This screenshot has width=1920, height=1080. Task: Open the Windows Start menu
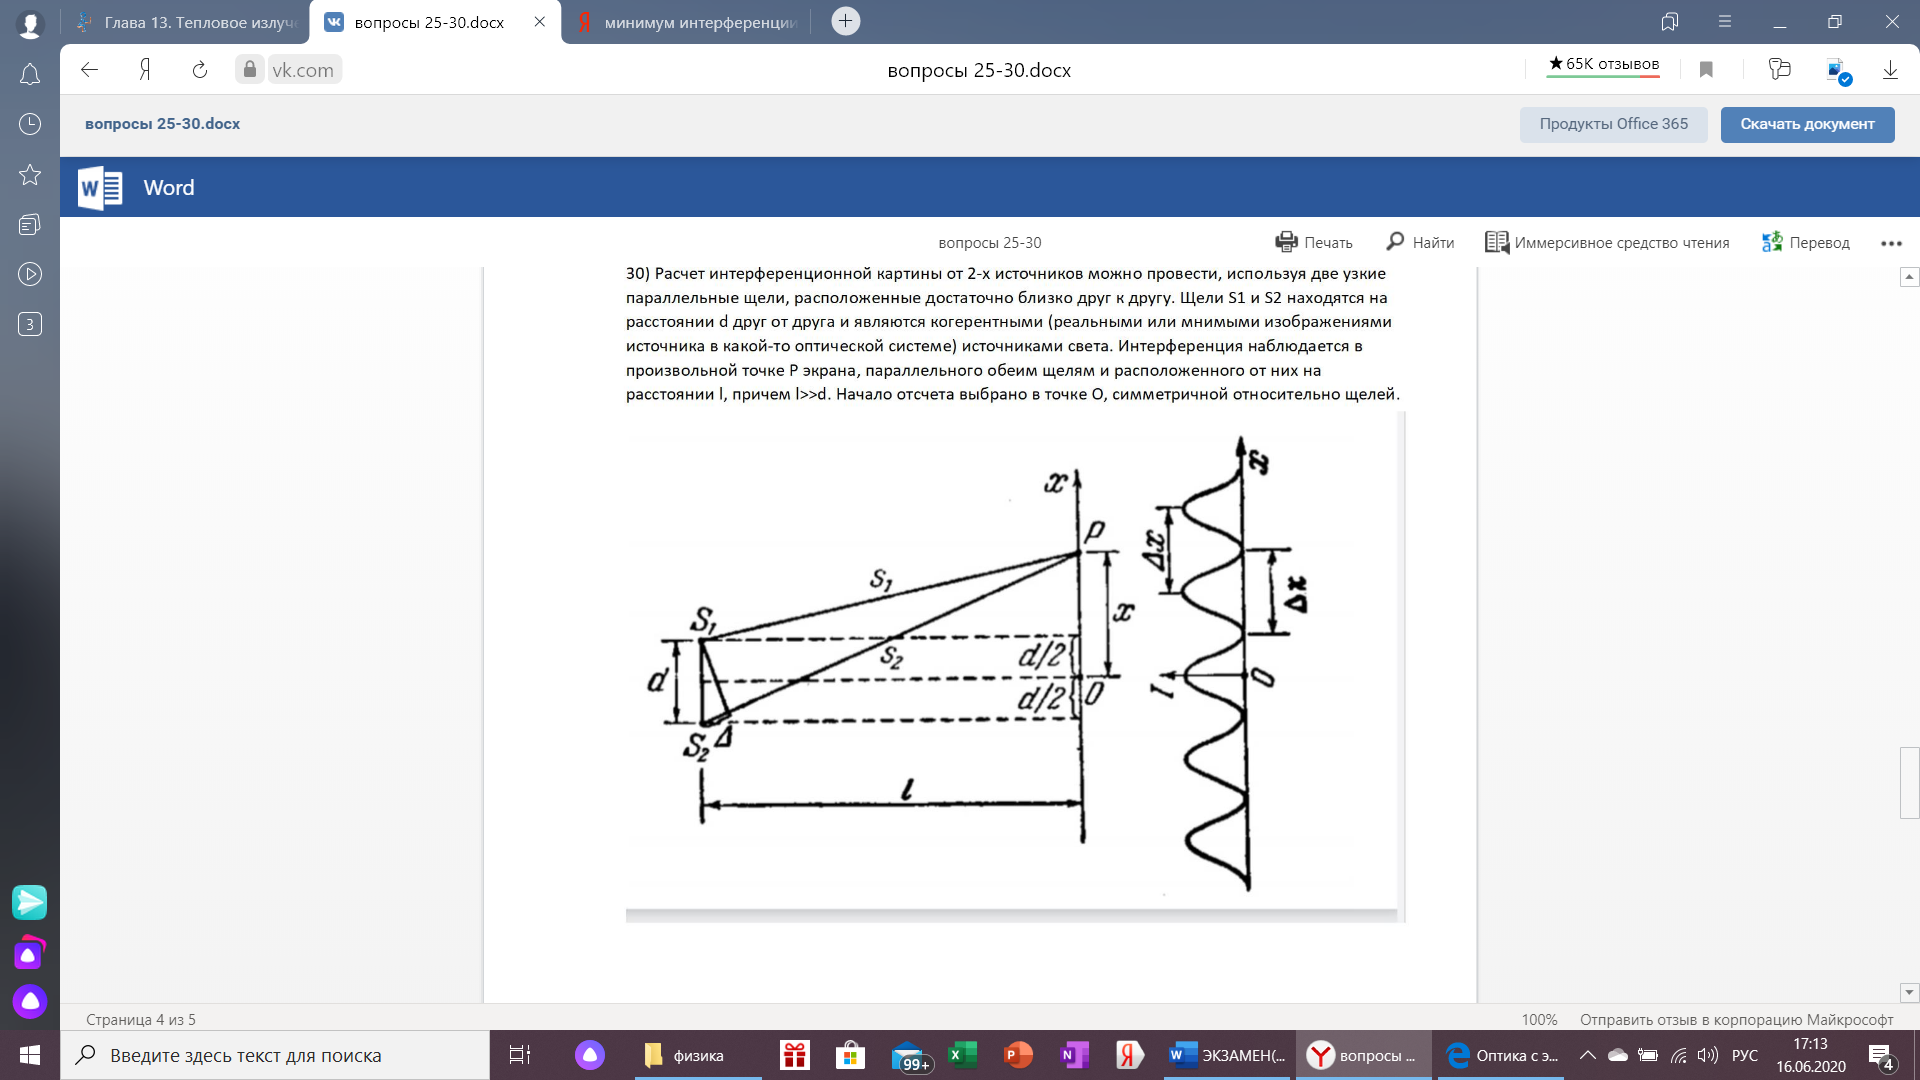[x=30, y=1055]
